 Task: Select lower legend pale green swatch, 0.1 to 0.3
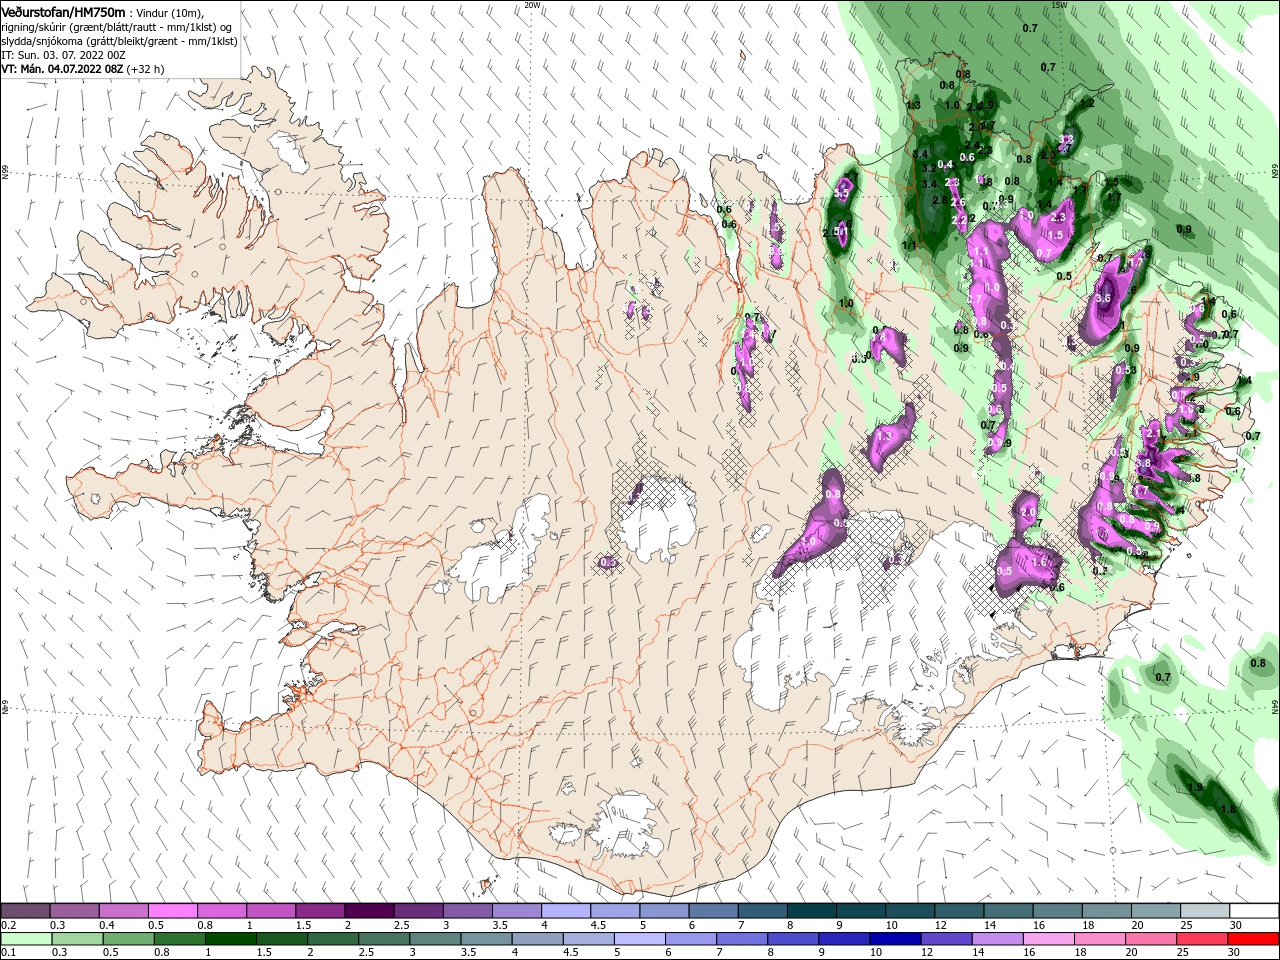(26, 939)
